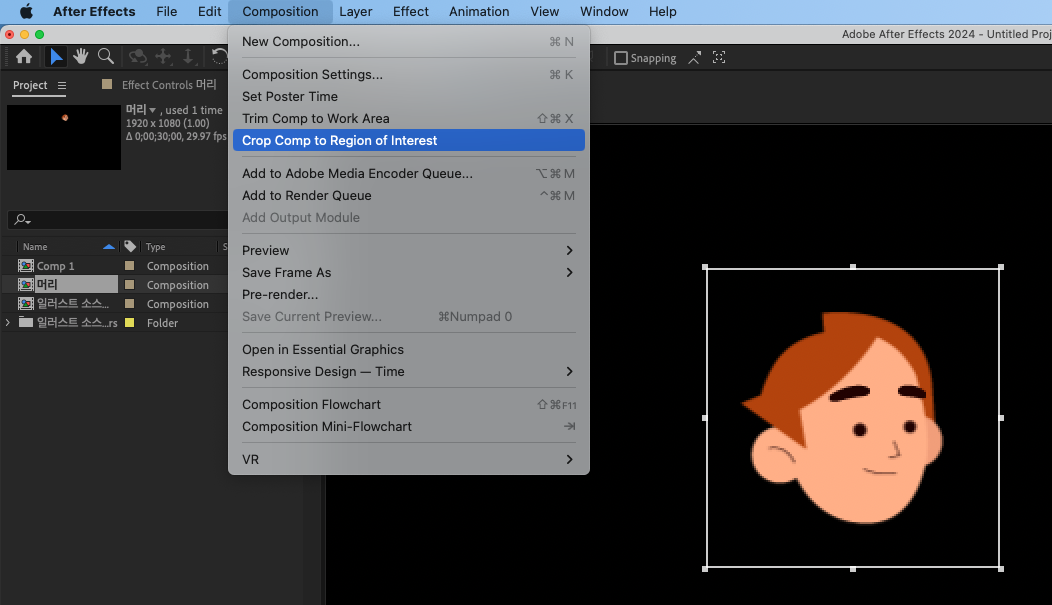Switch to the Project tab
The height and width of the screenshot is (605, 1052).
[x=30, y=85]
